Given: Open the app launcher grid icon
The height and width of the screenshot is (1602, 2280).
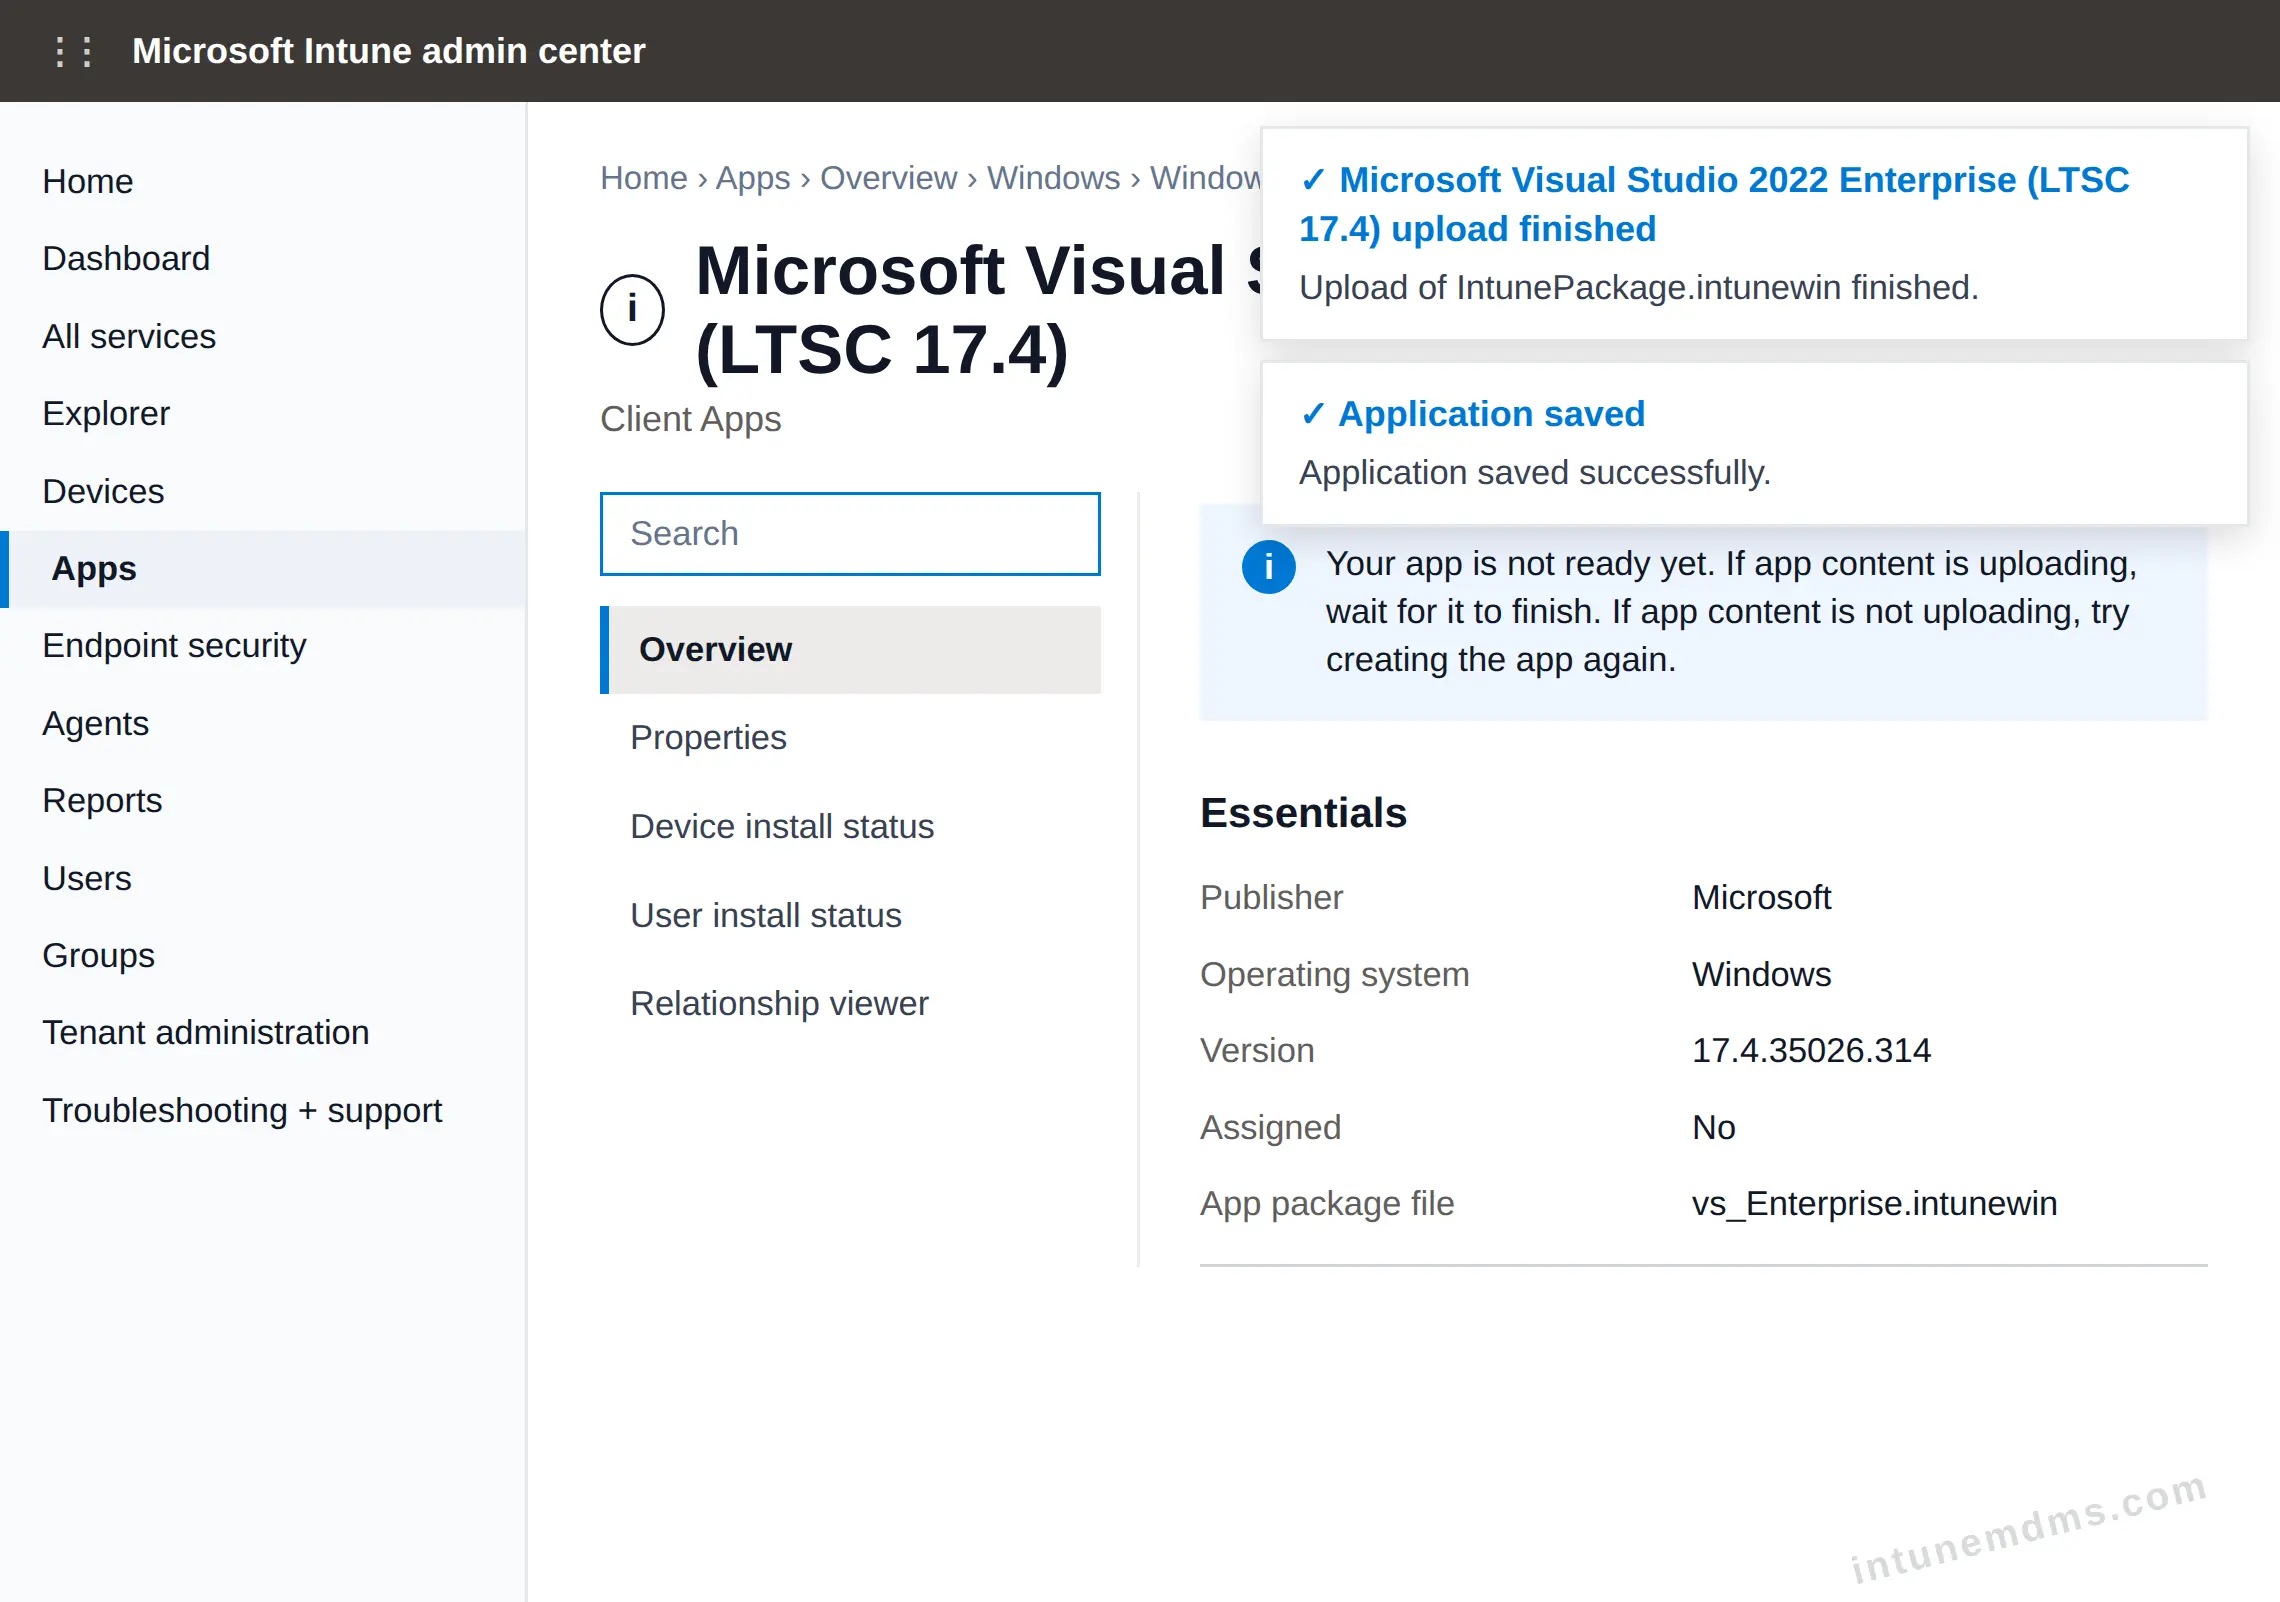Looking at the screenshot, I should 74,51.
